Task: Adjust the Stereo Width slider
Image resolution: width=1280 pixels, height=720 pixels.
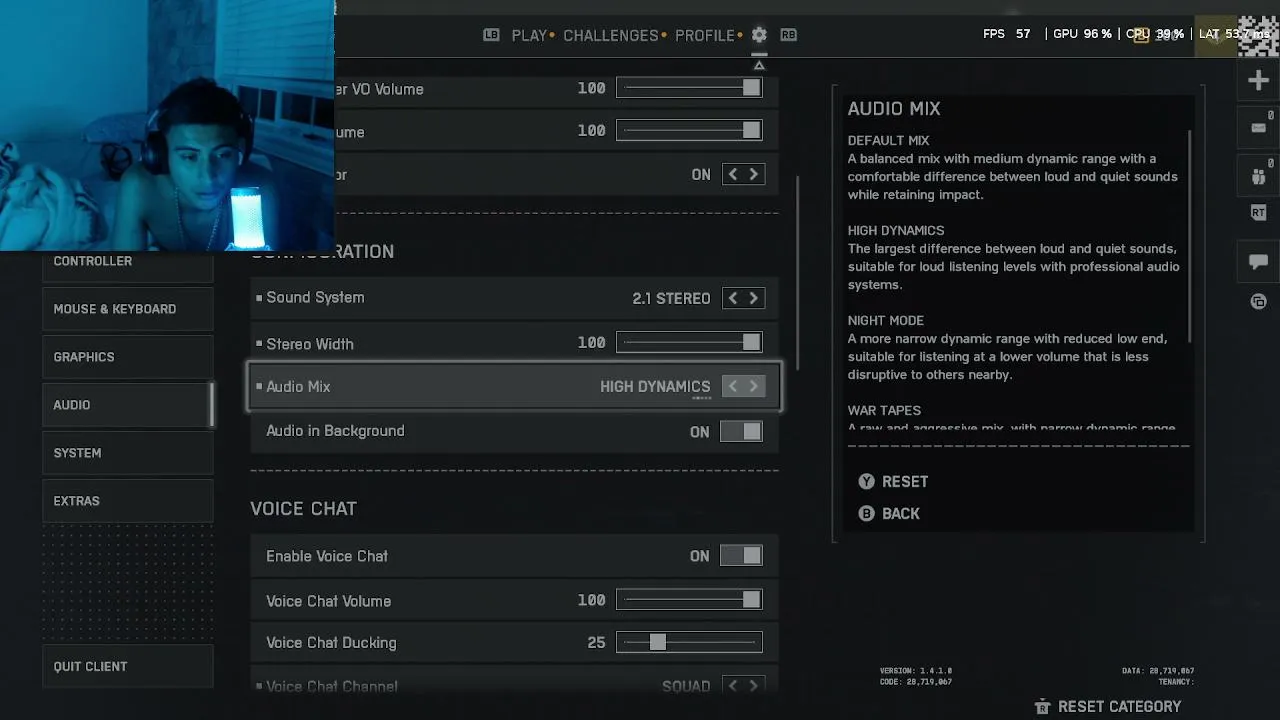Action: click(x=689, y=343)
